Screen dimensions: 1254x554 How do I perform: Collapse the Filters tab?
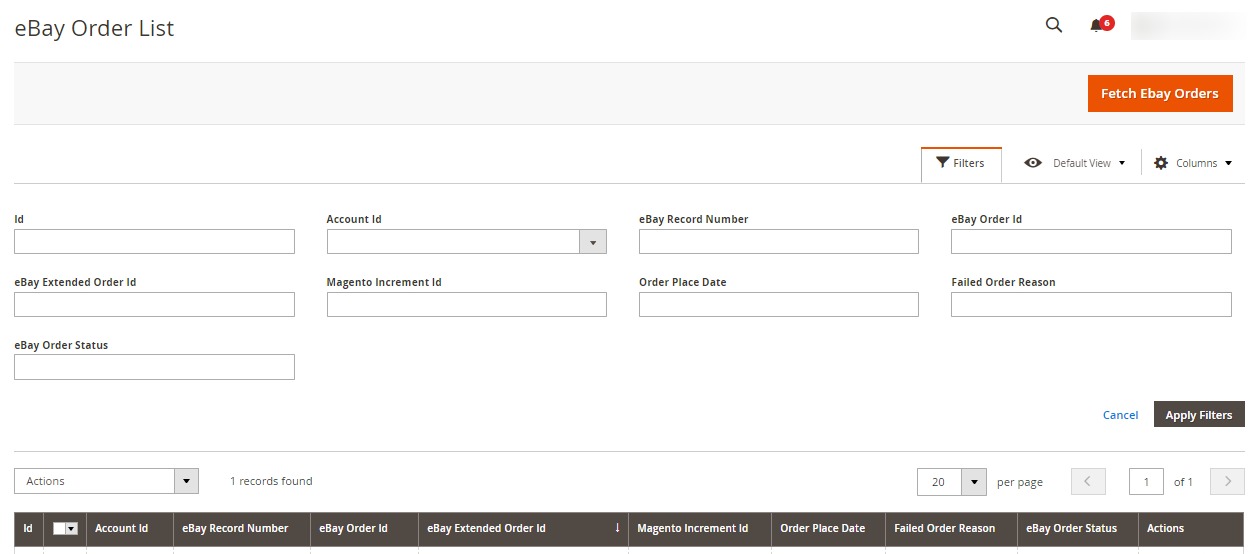[x=961, y=163]
